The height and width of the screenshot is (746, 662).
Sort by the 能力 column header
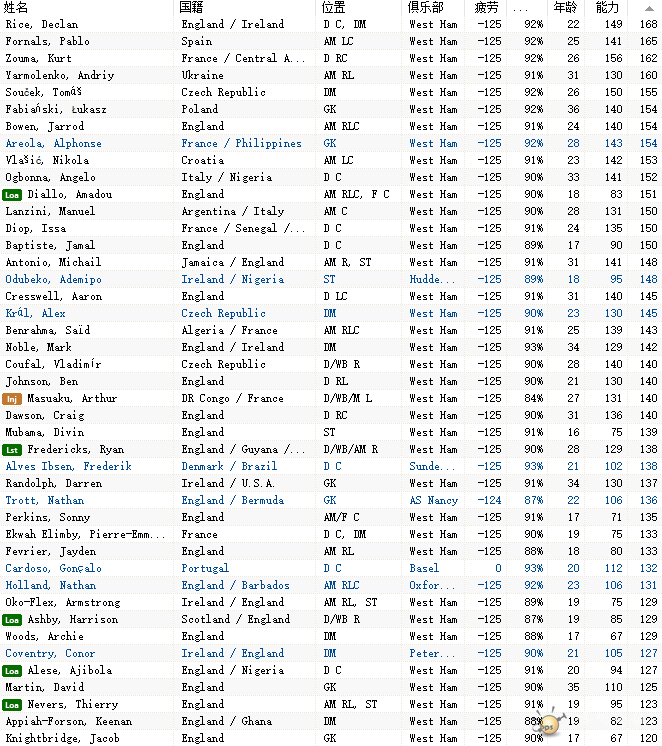[607, 8]
